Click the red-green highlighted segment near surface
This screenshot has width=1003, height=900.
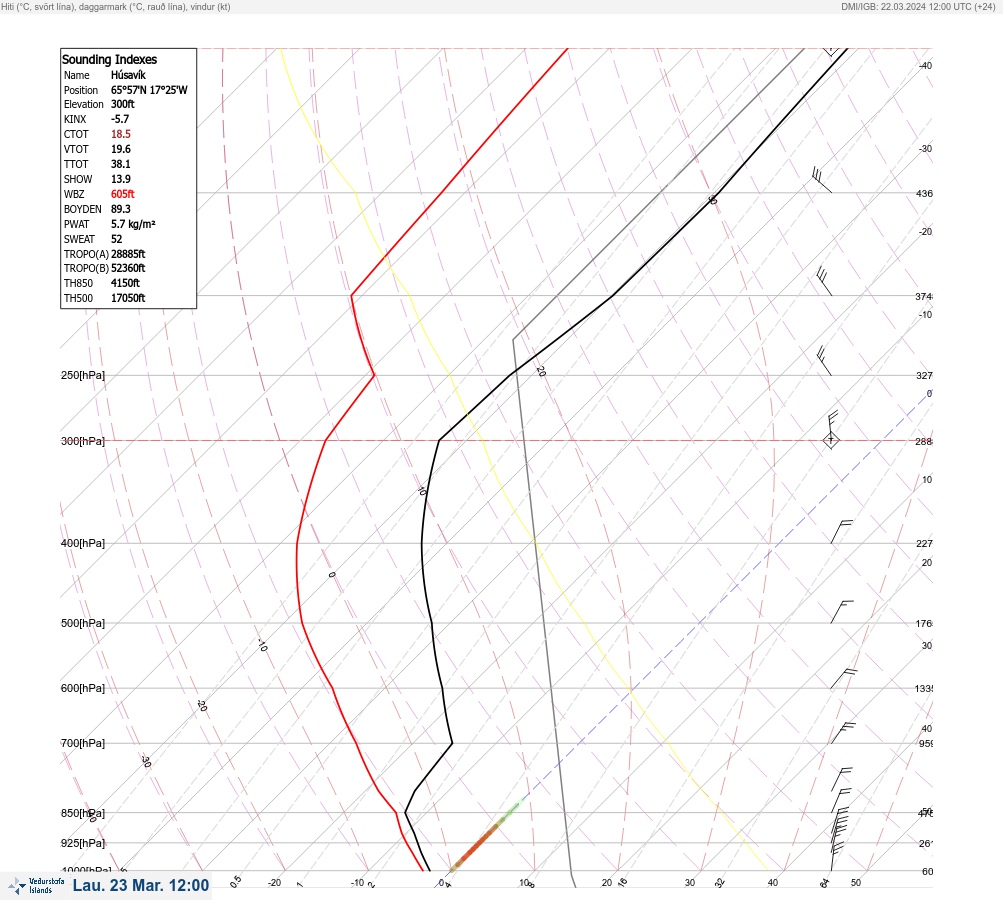pyautogui.click(x=485, y=837)
